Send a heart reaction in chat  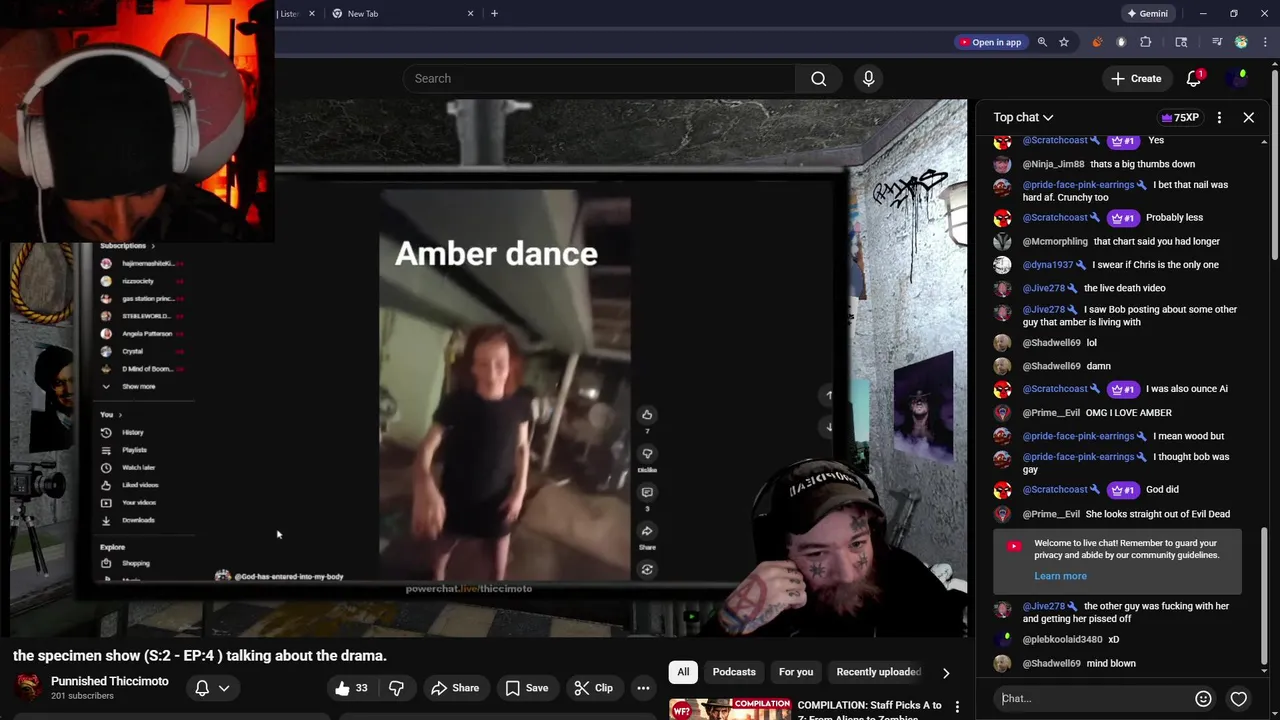click(x=1239, y=699)
